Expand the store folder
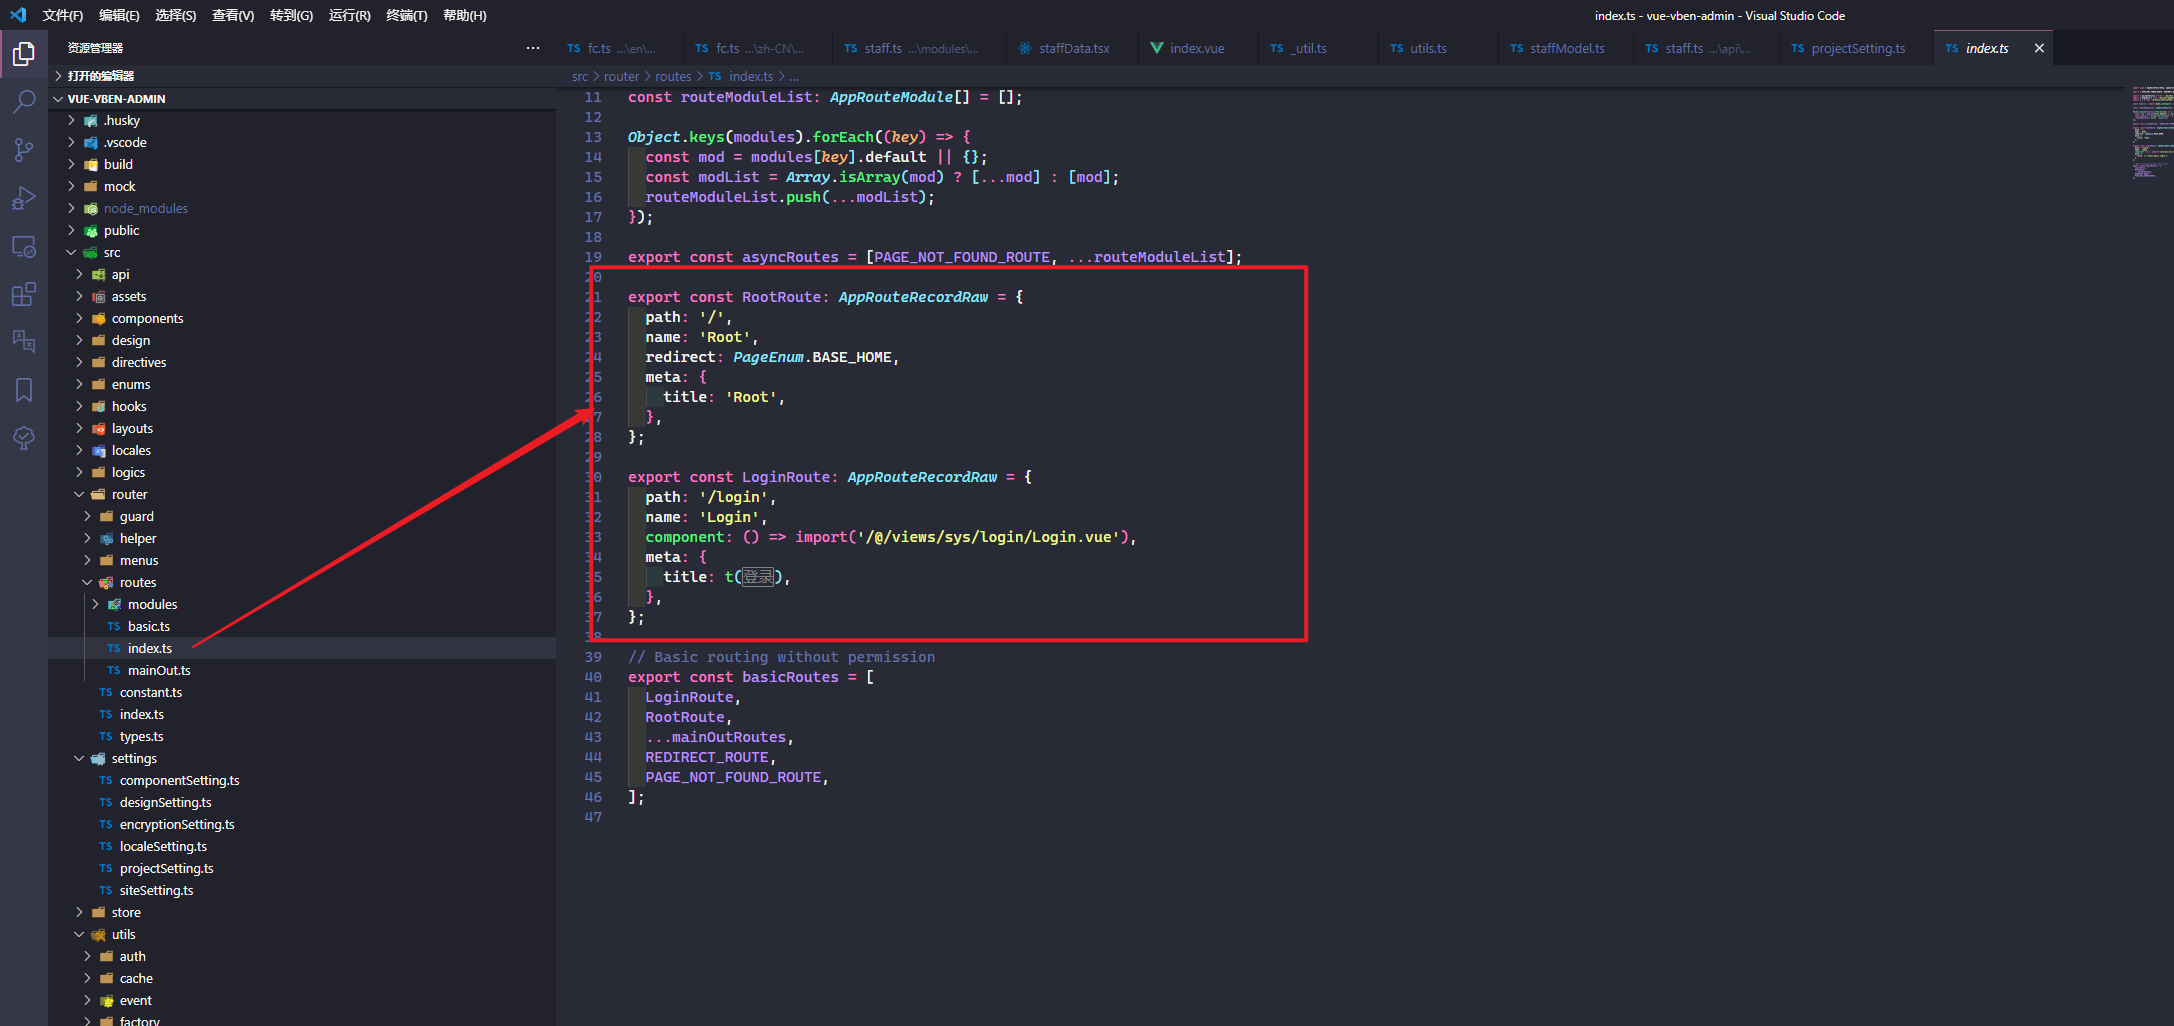 [x=79, y=912]
